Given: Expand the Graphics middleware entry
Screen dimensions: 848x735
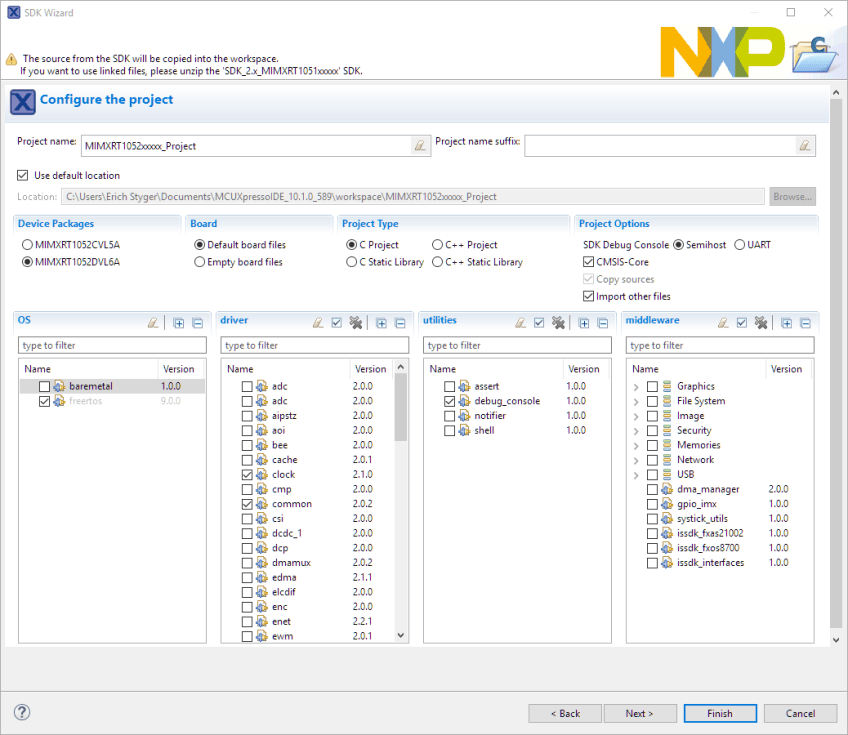Looking at the screenshot, I should coord(636,385).
